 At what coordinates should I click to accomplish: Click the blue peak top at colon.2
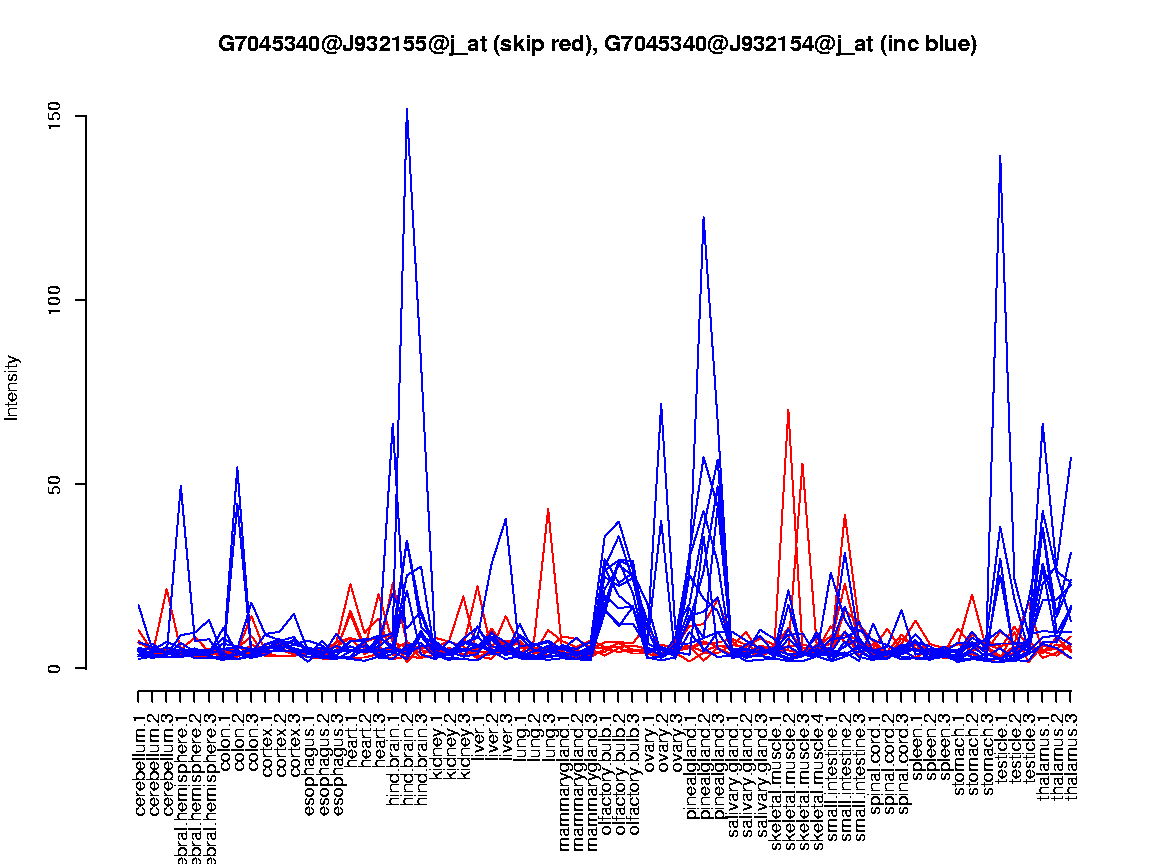237,467
